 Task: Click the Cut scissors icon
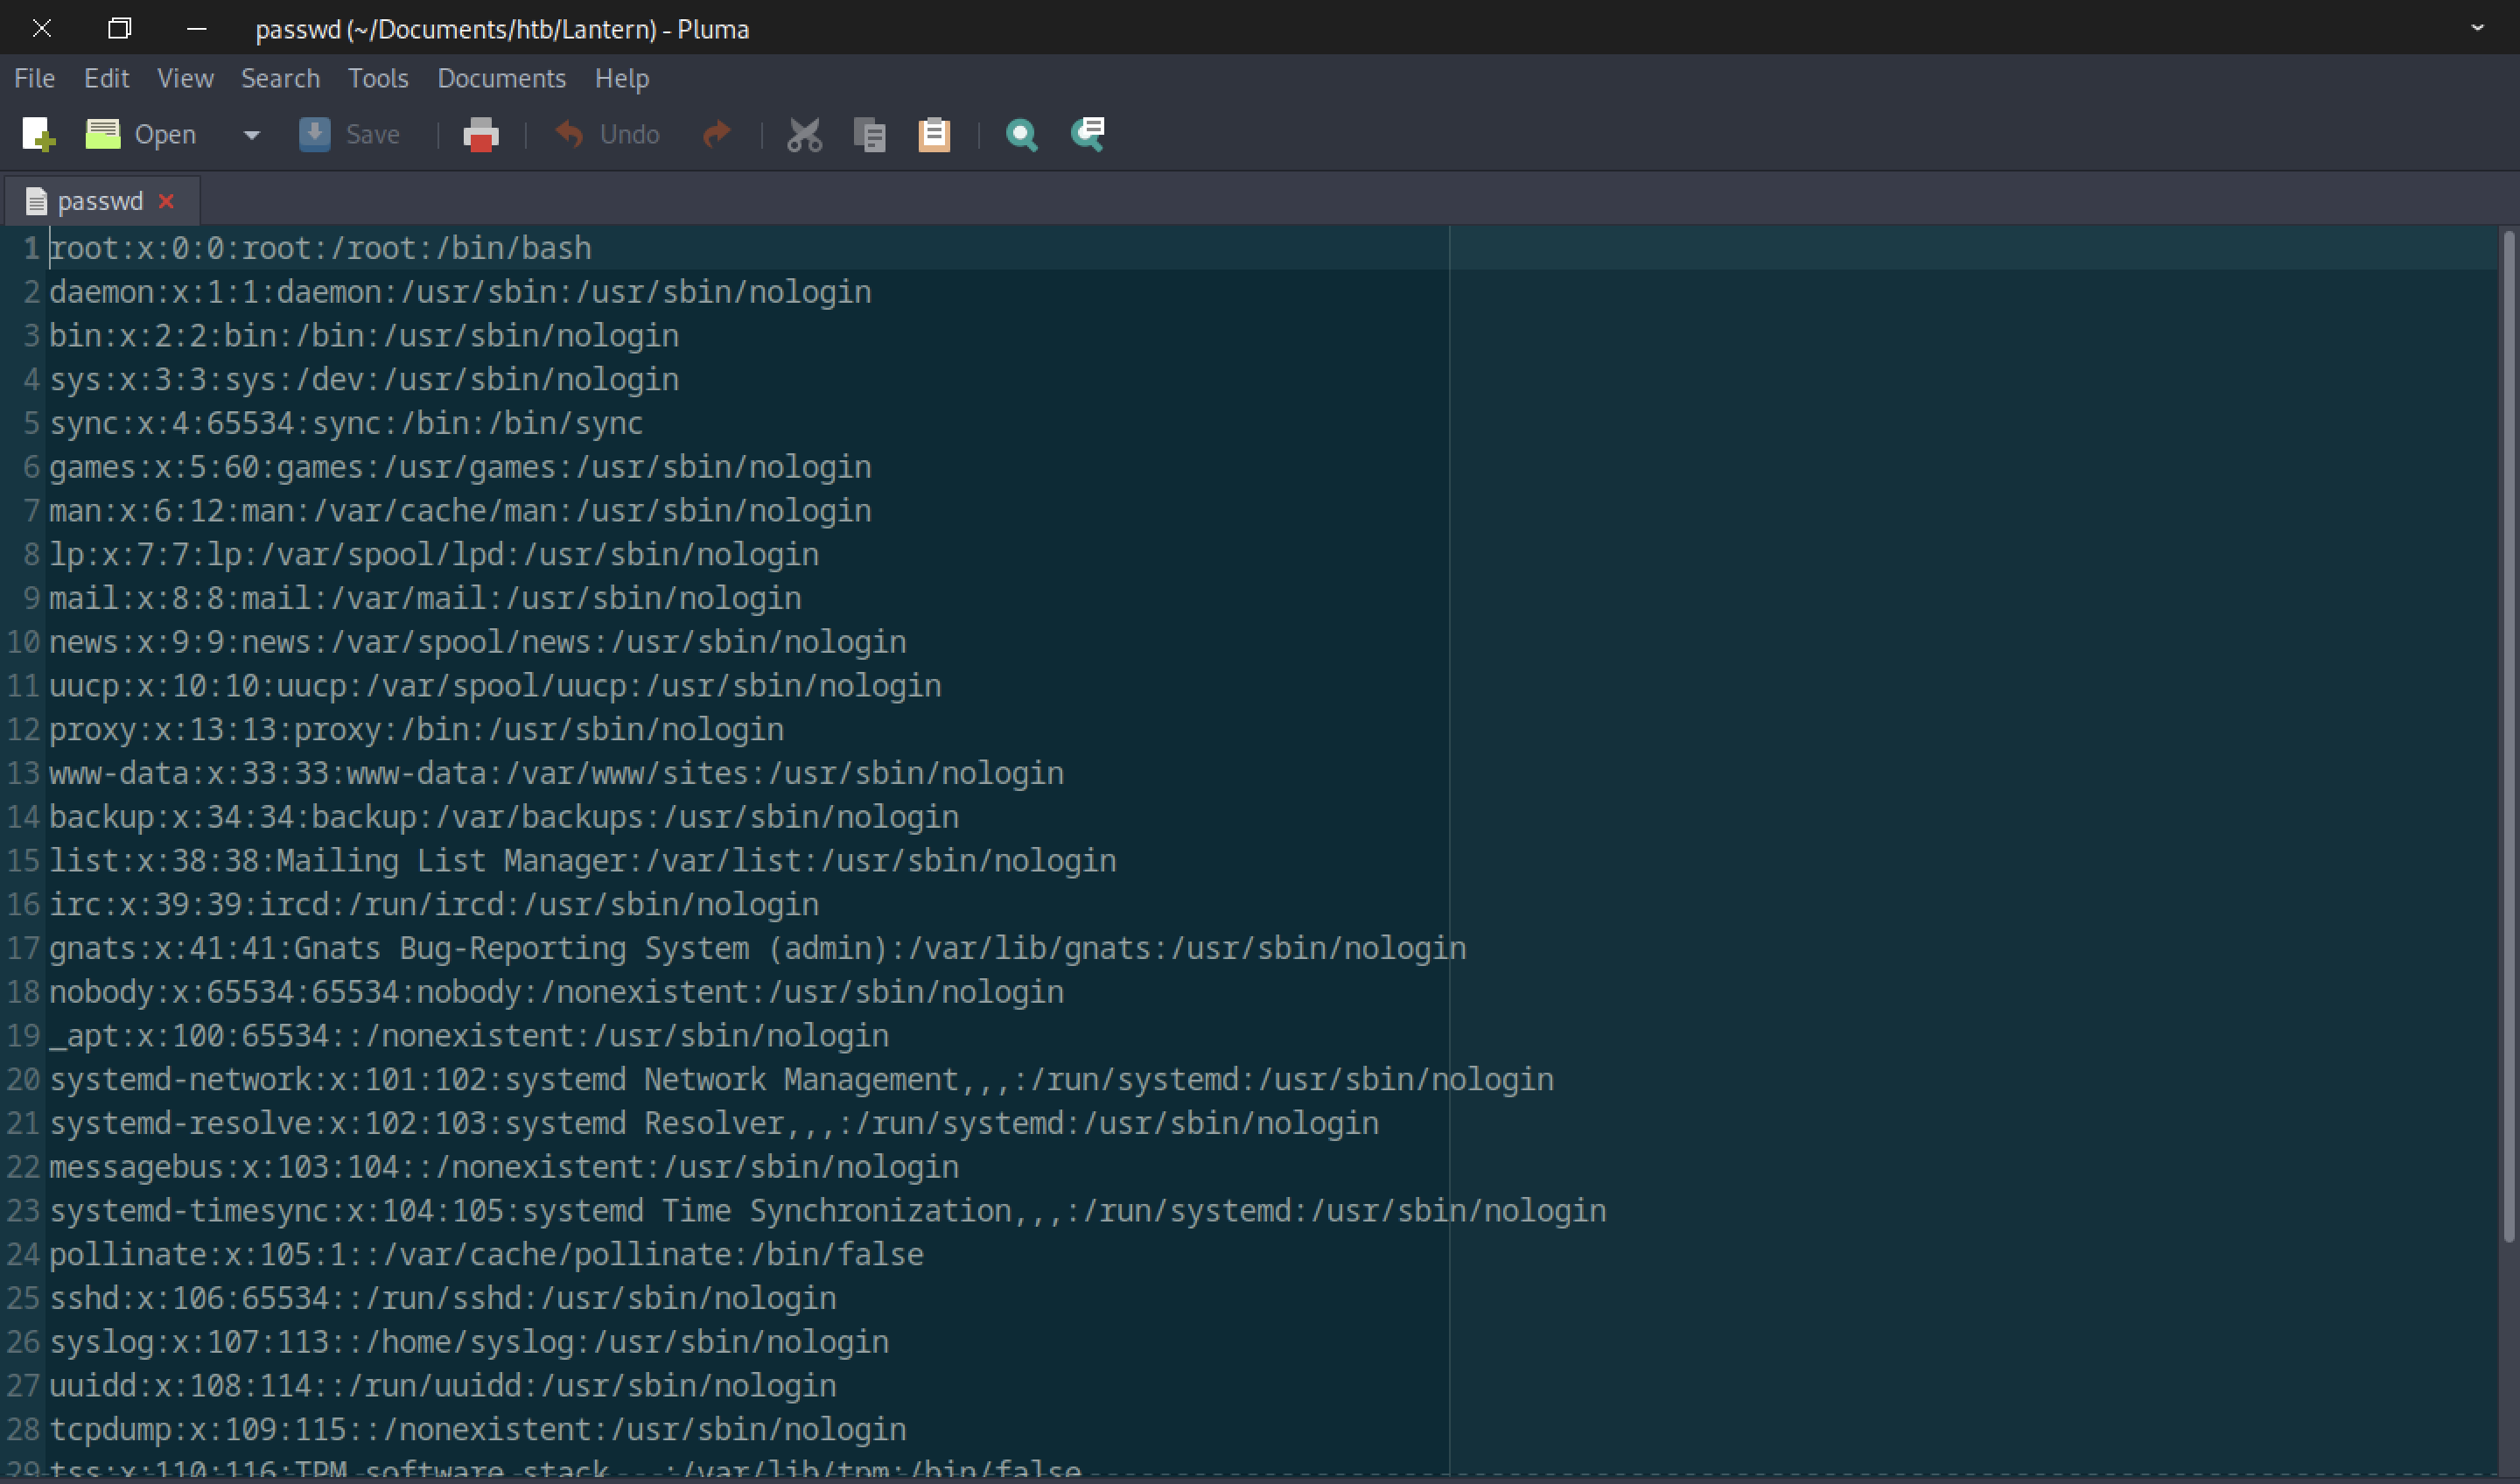(x=804, y=134)
